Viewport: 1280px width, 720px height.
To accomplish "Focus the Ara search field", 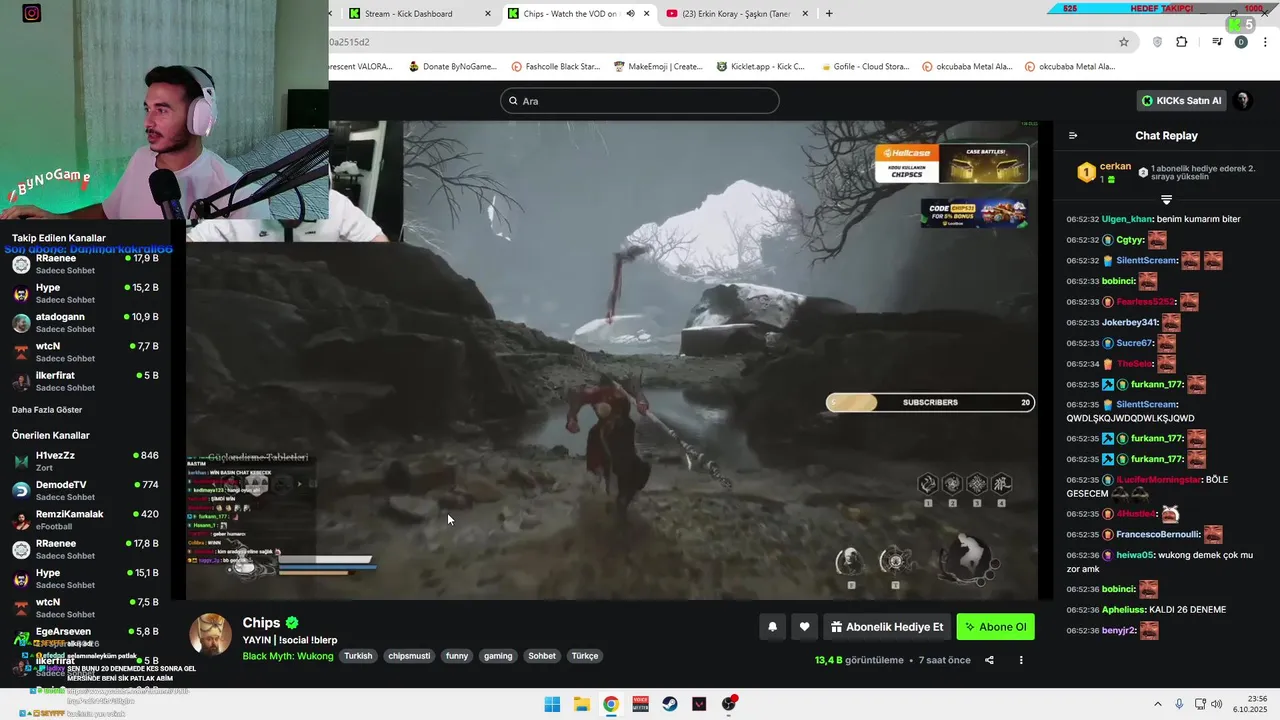I will tap(640, 100).
